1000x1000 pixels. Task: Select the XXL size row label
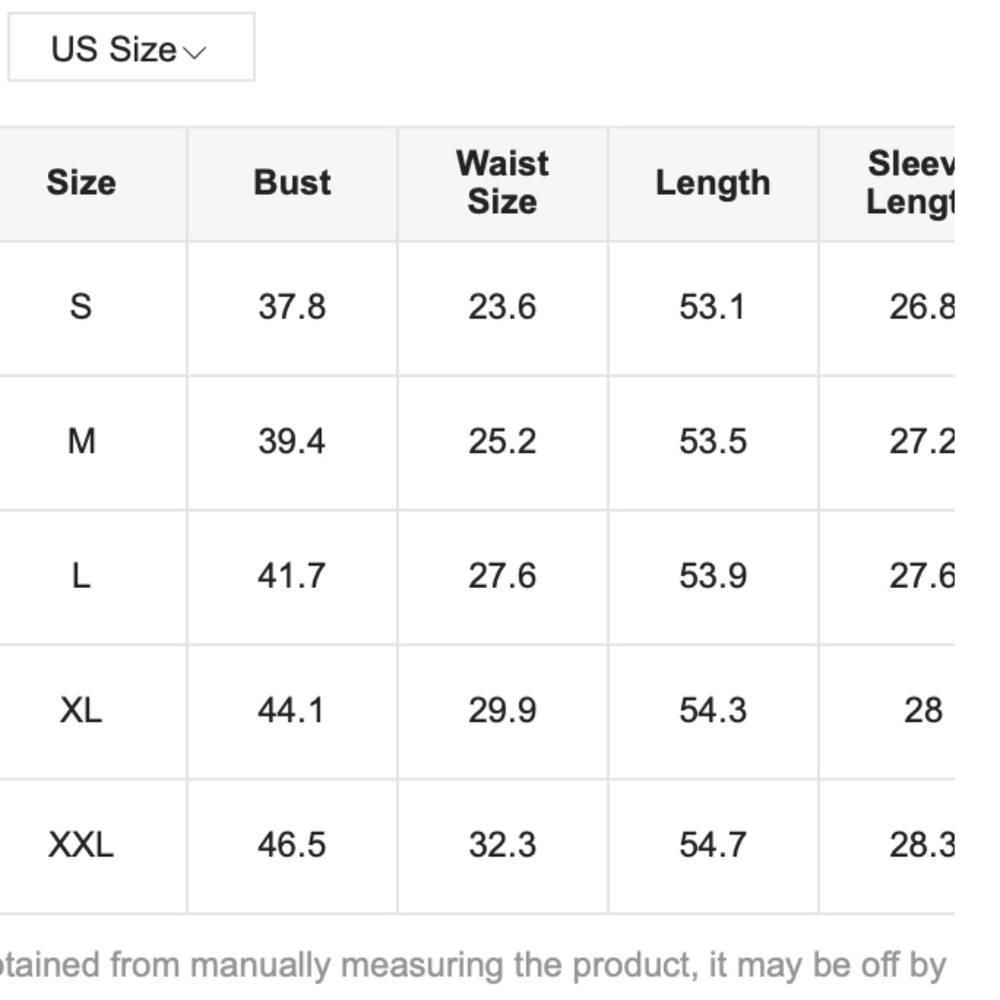pos(81,845)
